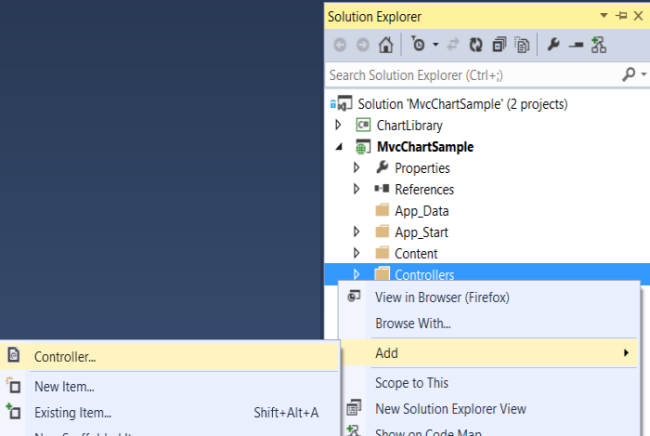Select the highlighted Controllers folder

[x=424, y=275]
